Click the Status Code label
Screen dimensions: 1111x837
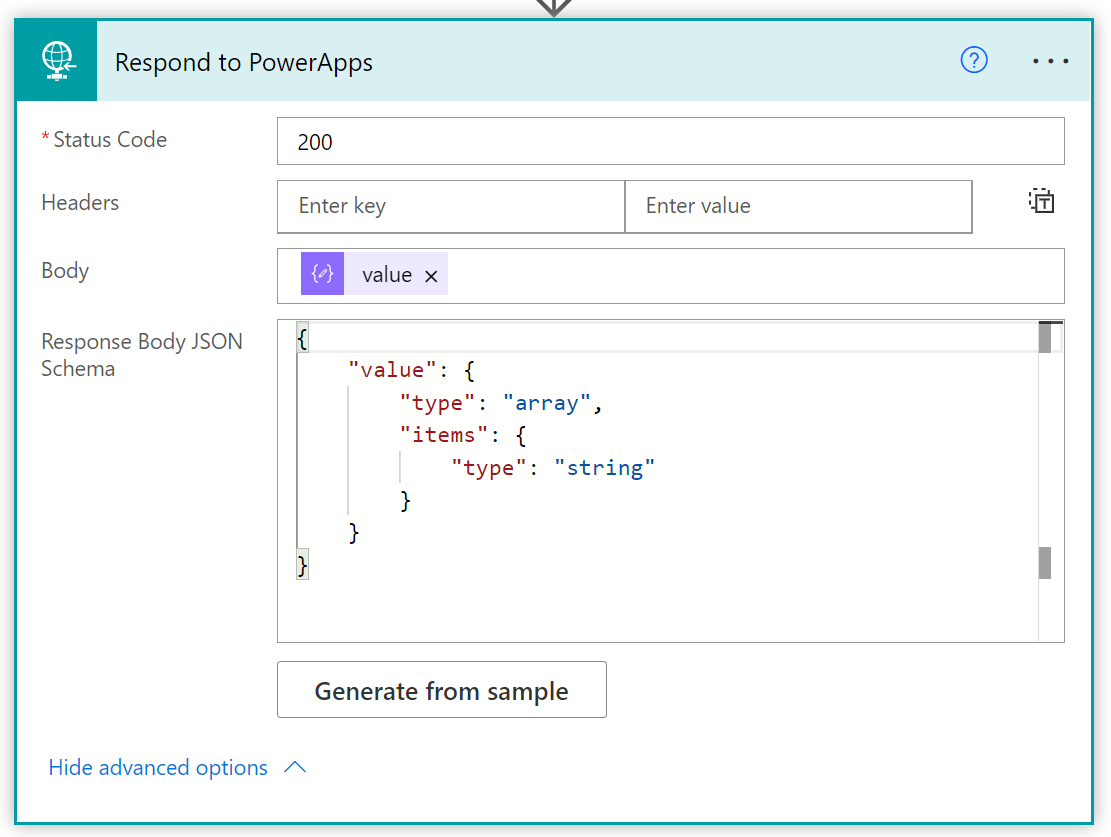[x=110, y=140]
